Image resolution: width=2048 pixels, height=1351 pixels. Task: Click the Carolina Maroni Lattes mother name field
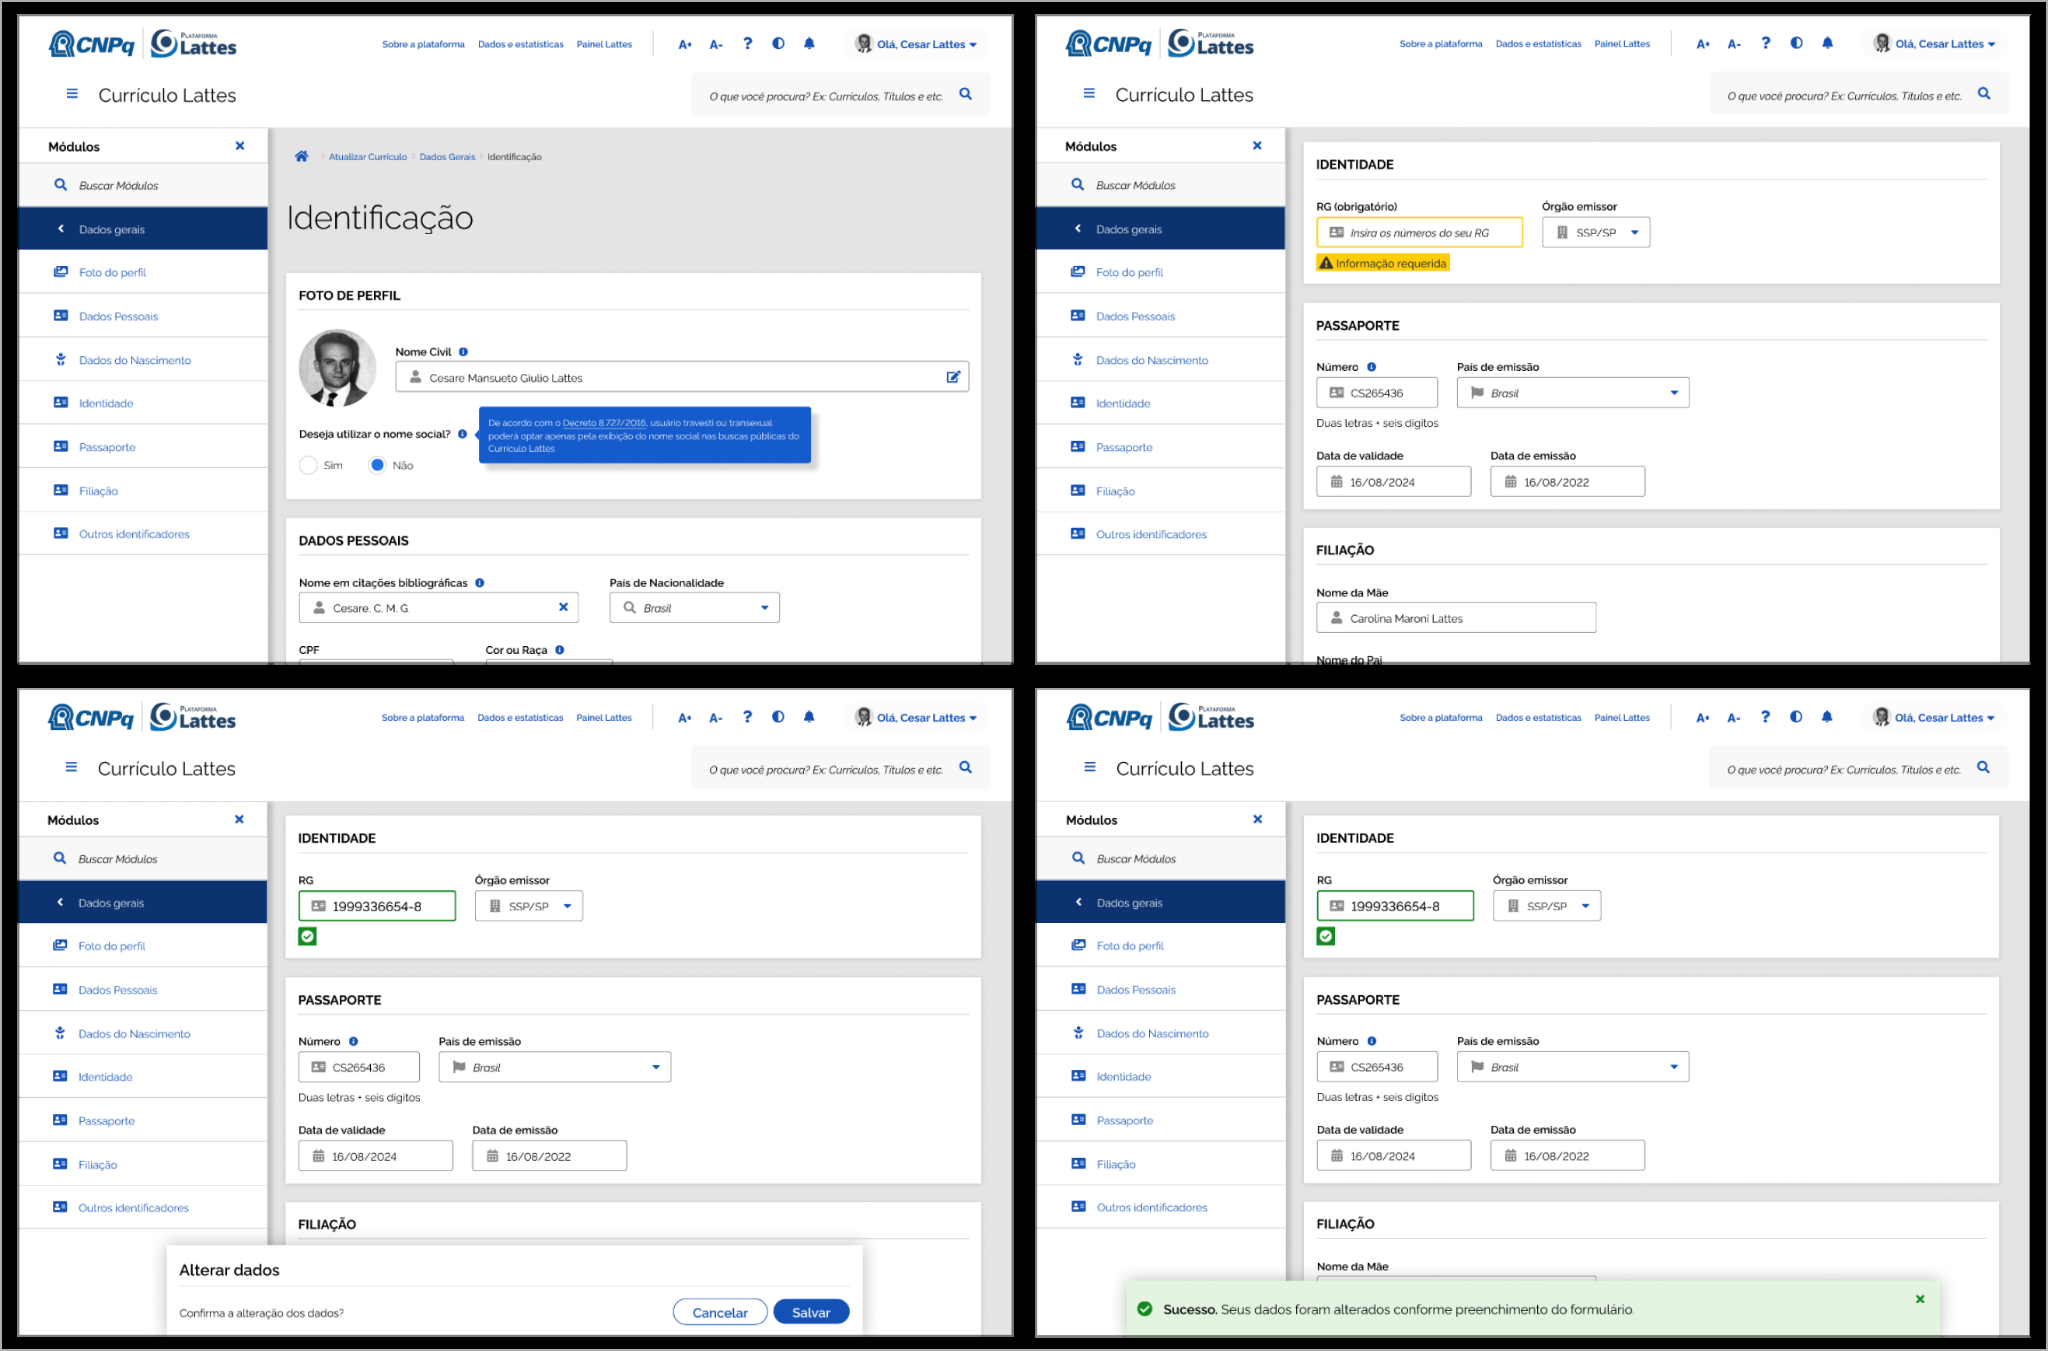coord(1456,618)
